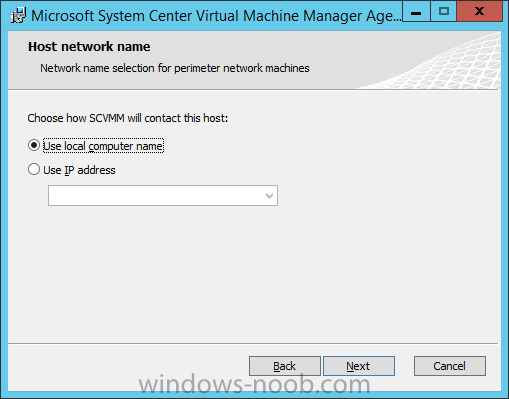
Task: Proceed by clicking the Next button
Action: [359, 366]
